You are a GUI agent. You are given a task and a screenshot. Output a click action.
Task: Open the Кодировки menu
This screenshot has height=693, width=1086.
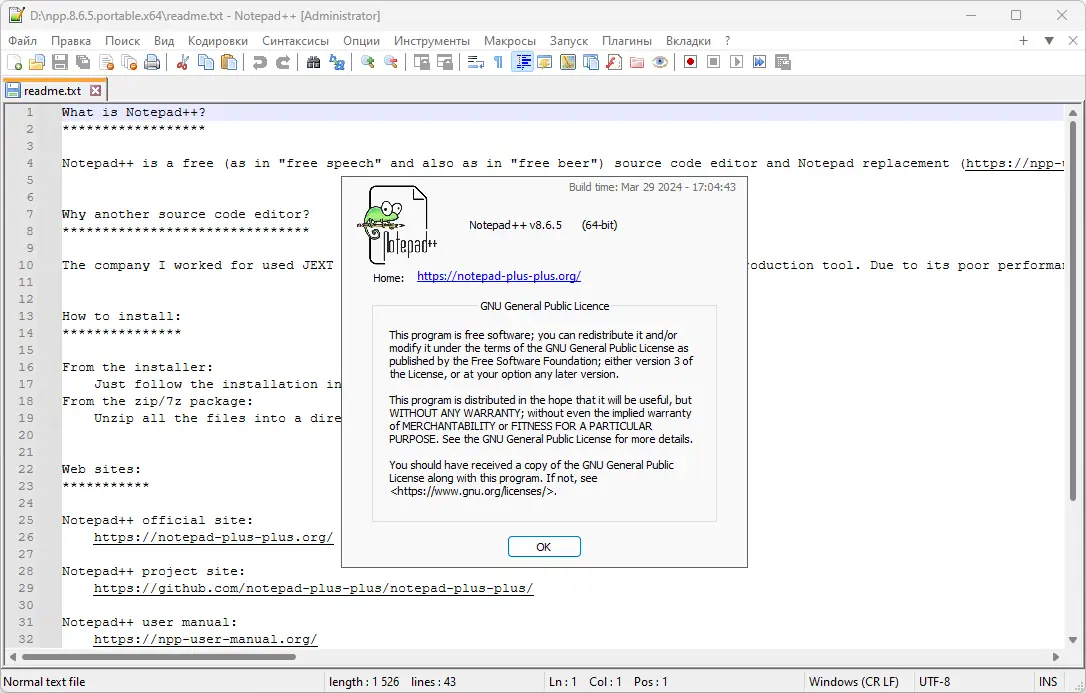[x=217, y=41]
